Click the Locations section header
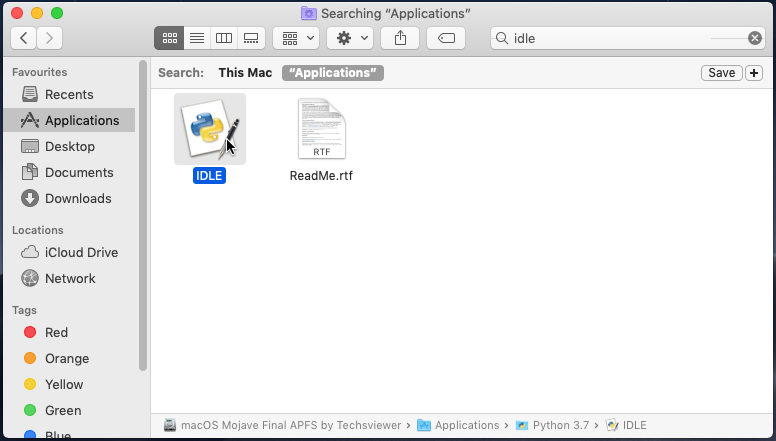This screenshot has width=776, height=441. coord(38,230)
